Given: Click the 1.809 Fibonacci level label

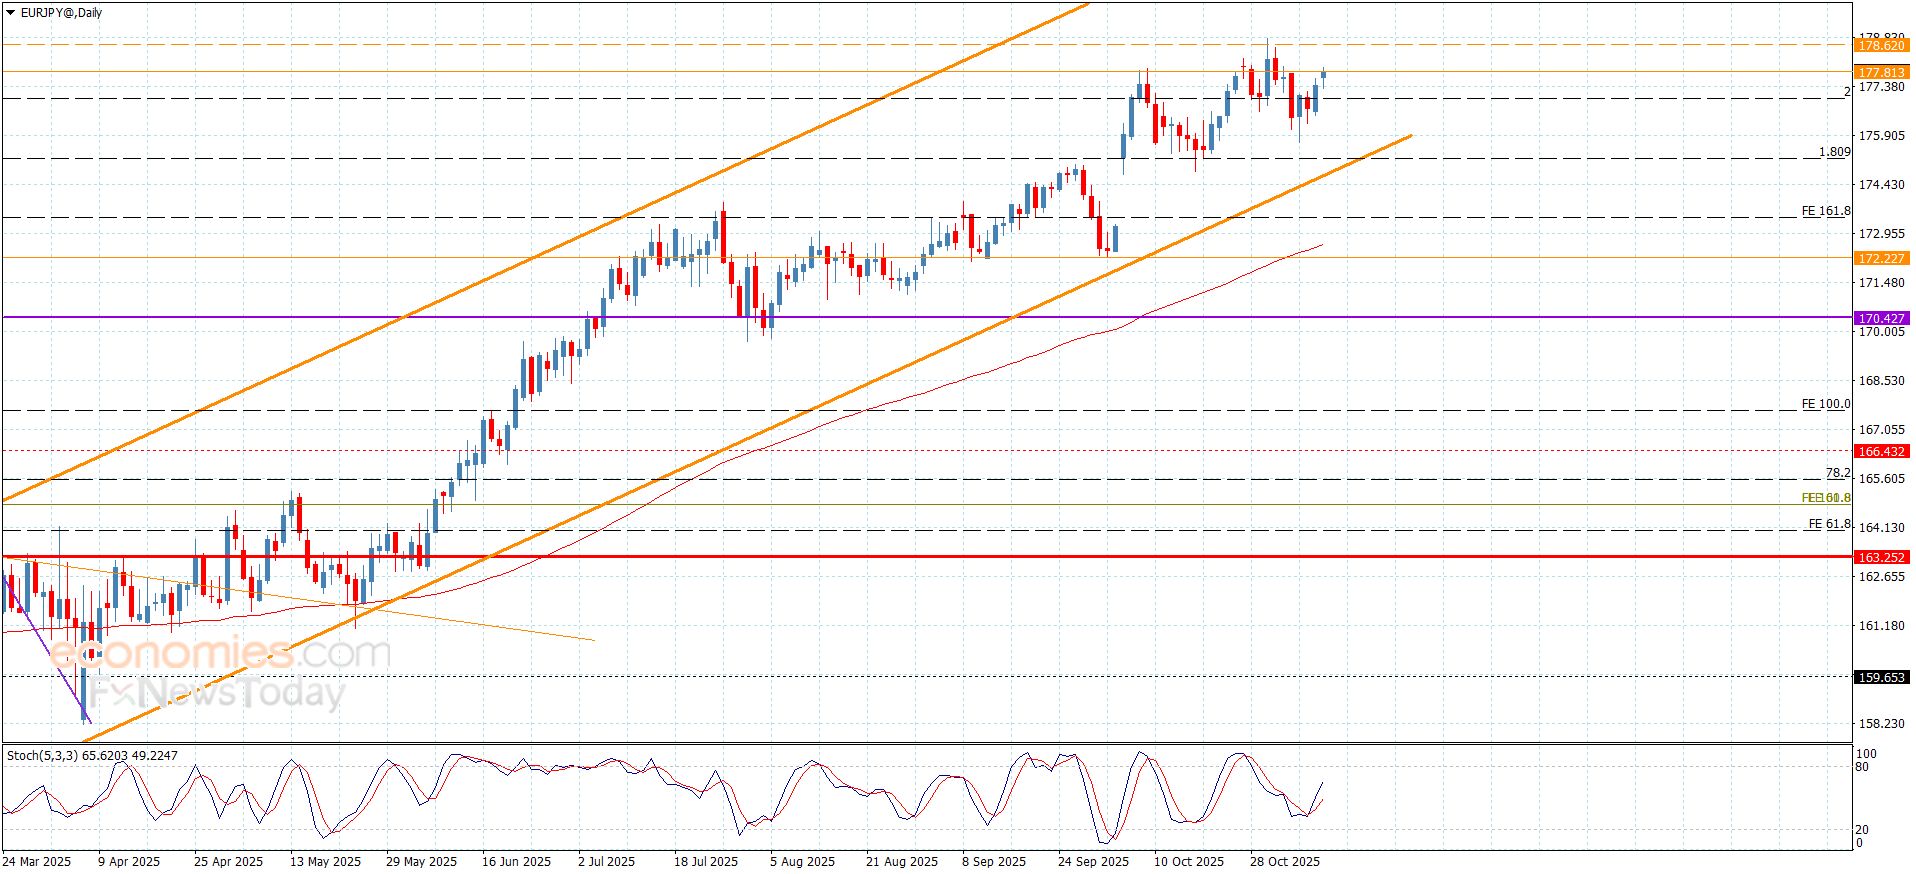Looking at the screenshot, I should coord(1834,152).
